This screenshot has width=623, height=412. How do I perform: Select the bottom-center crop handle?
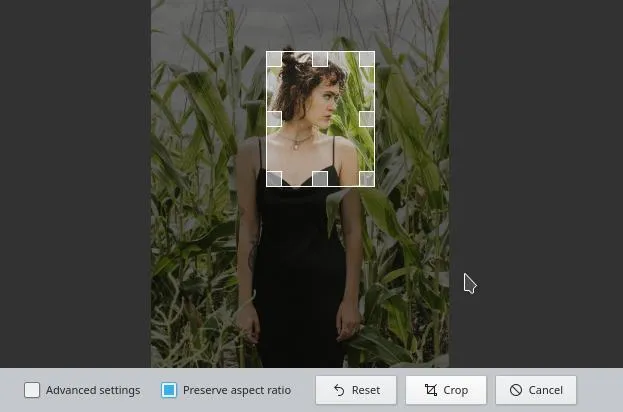coord(320,178)
